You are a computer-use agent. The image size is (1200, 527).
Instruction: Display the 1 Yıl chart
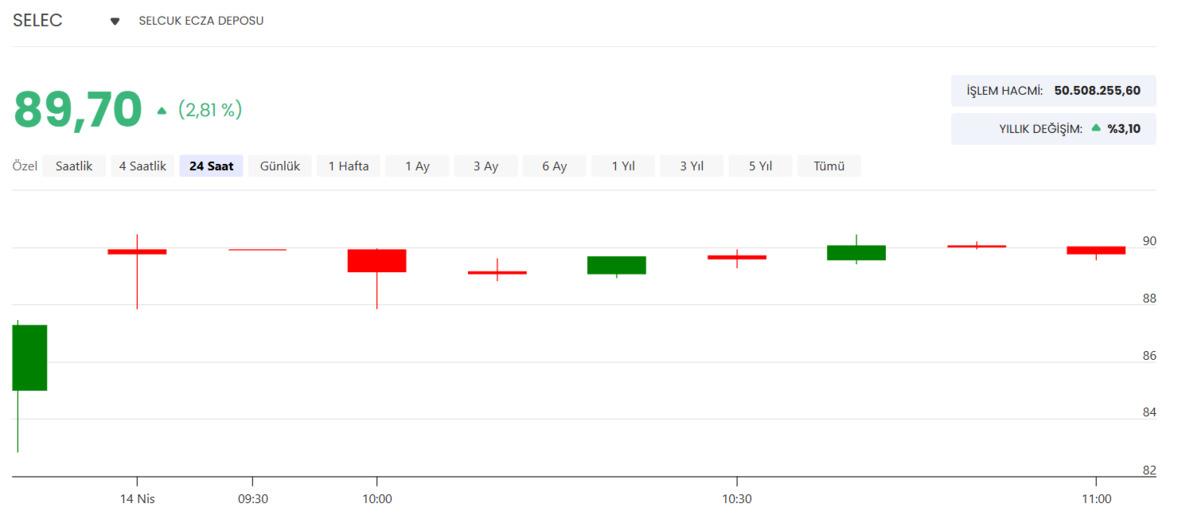point(622,166)
